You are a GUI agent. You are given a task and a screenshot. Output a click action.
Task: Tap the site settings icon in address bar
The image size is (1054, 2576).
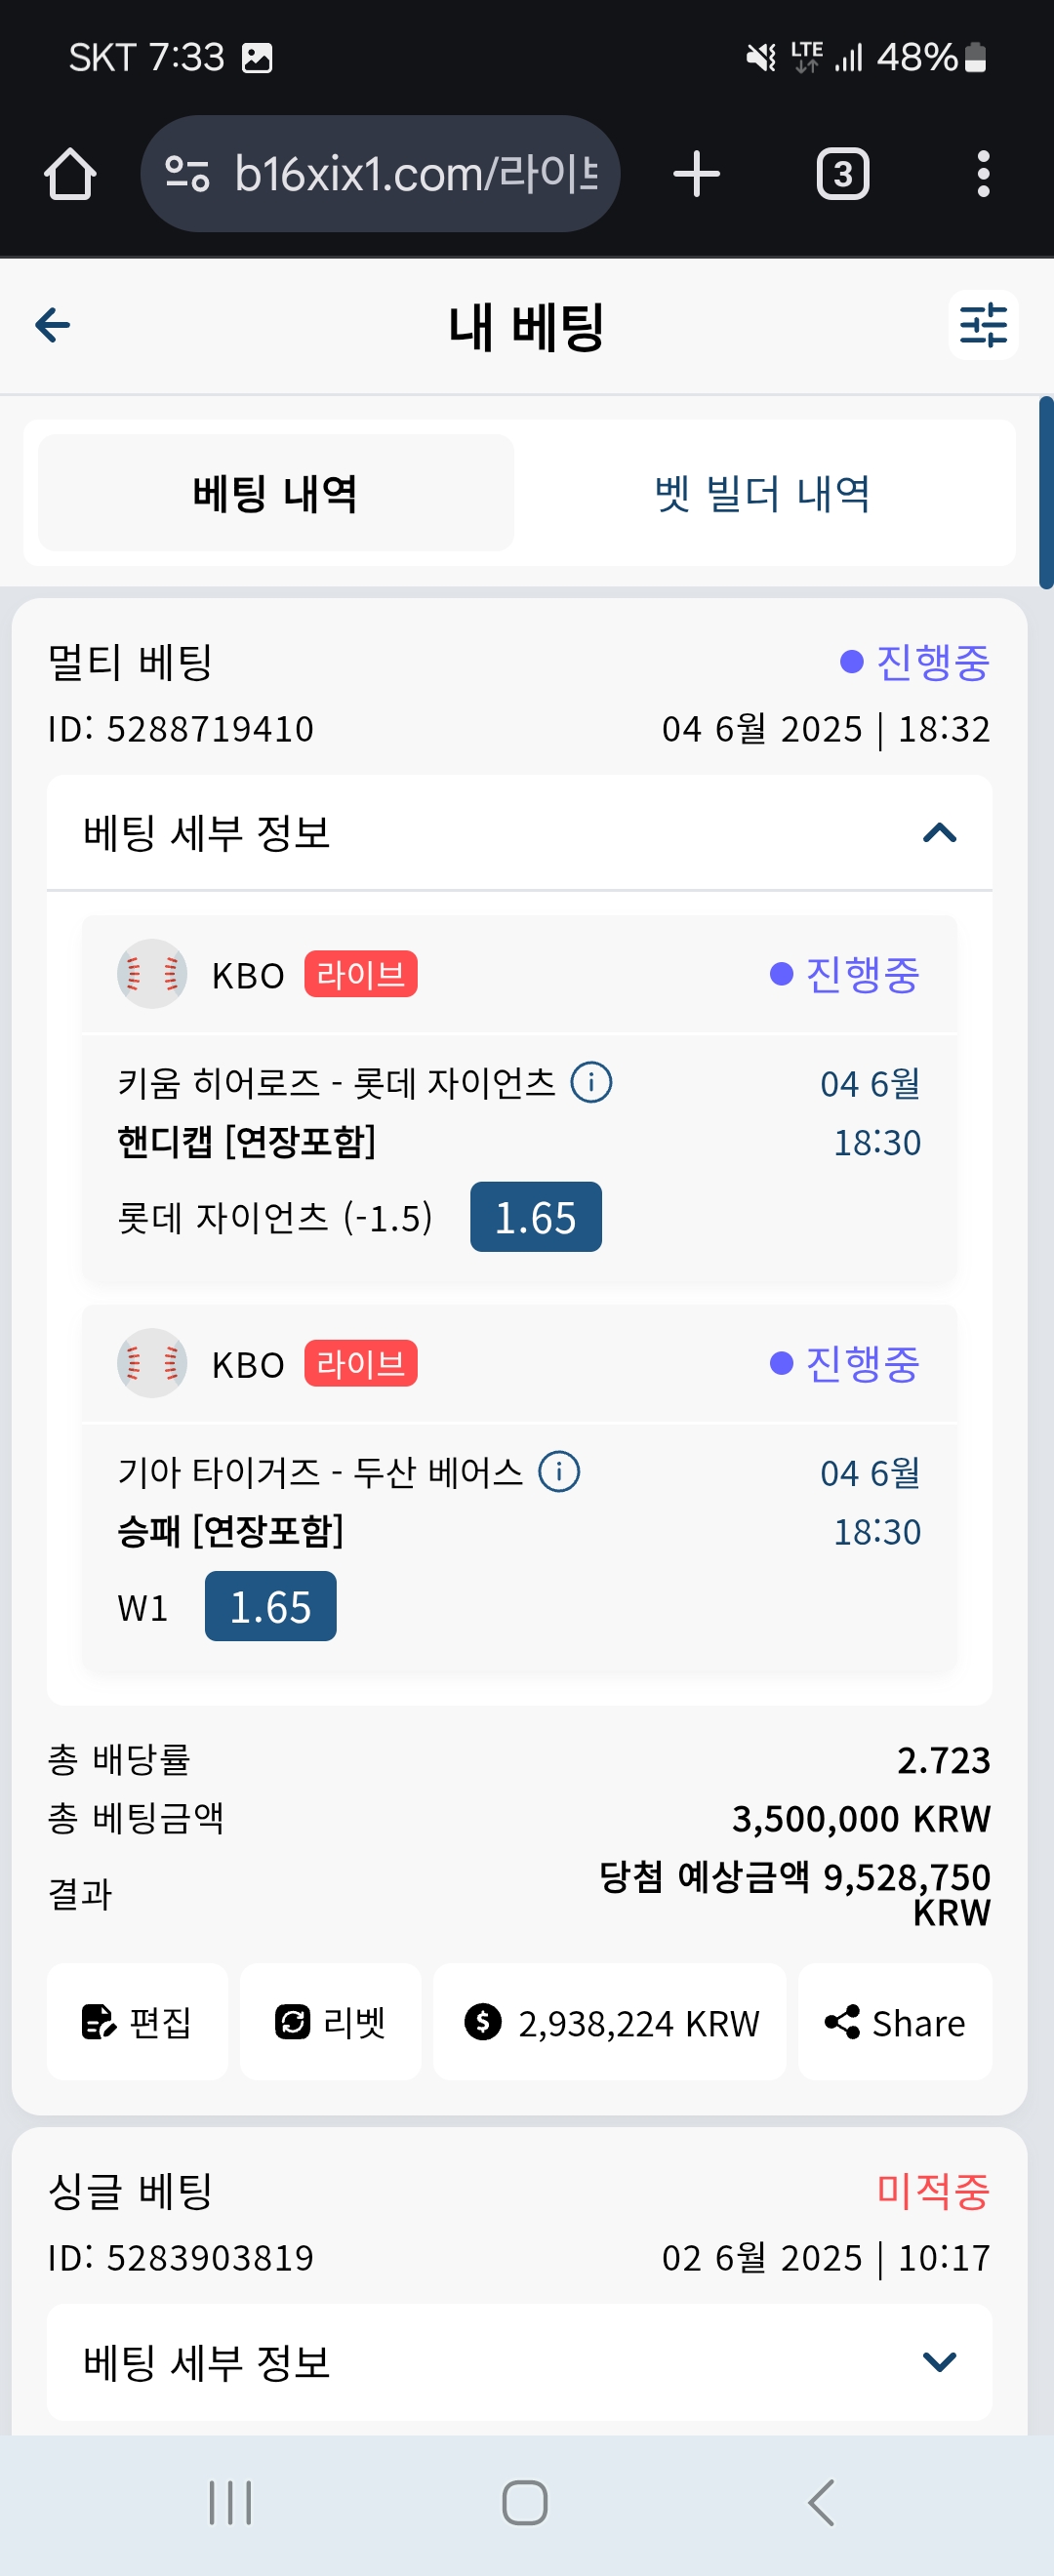click(187, 174)
